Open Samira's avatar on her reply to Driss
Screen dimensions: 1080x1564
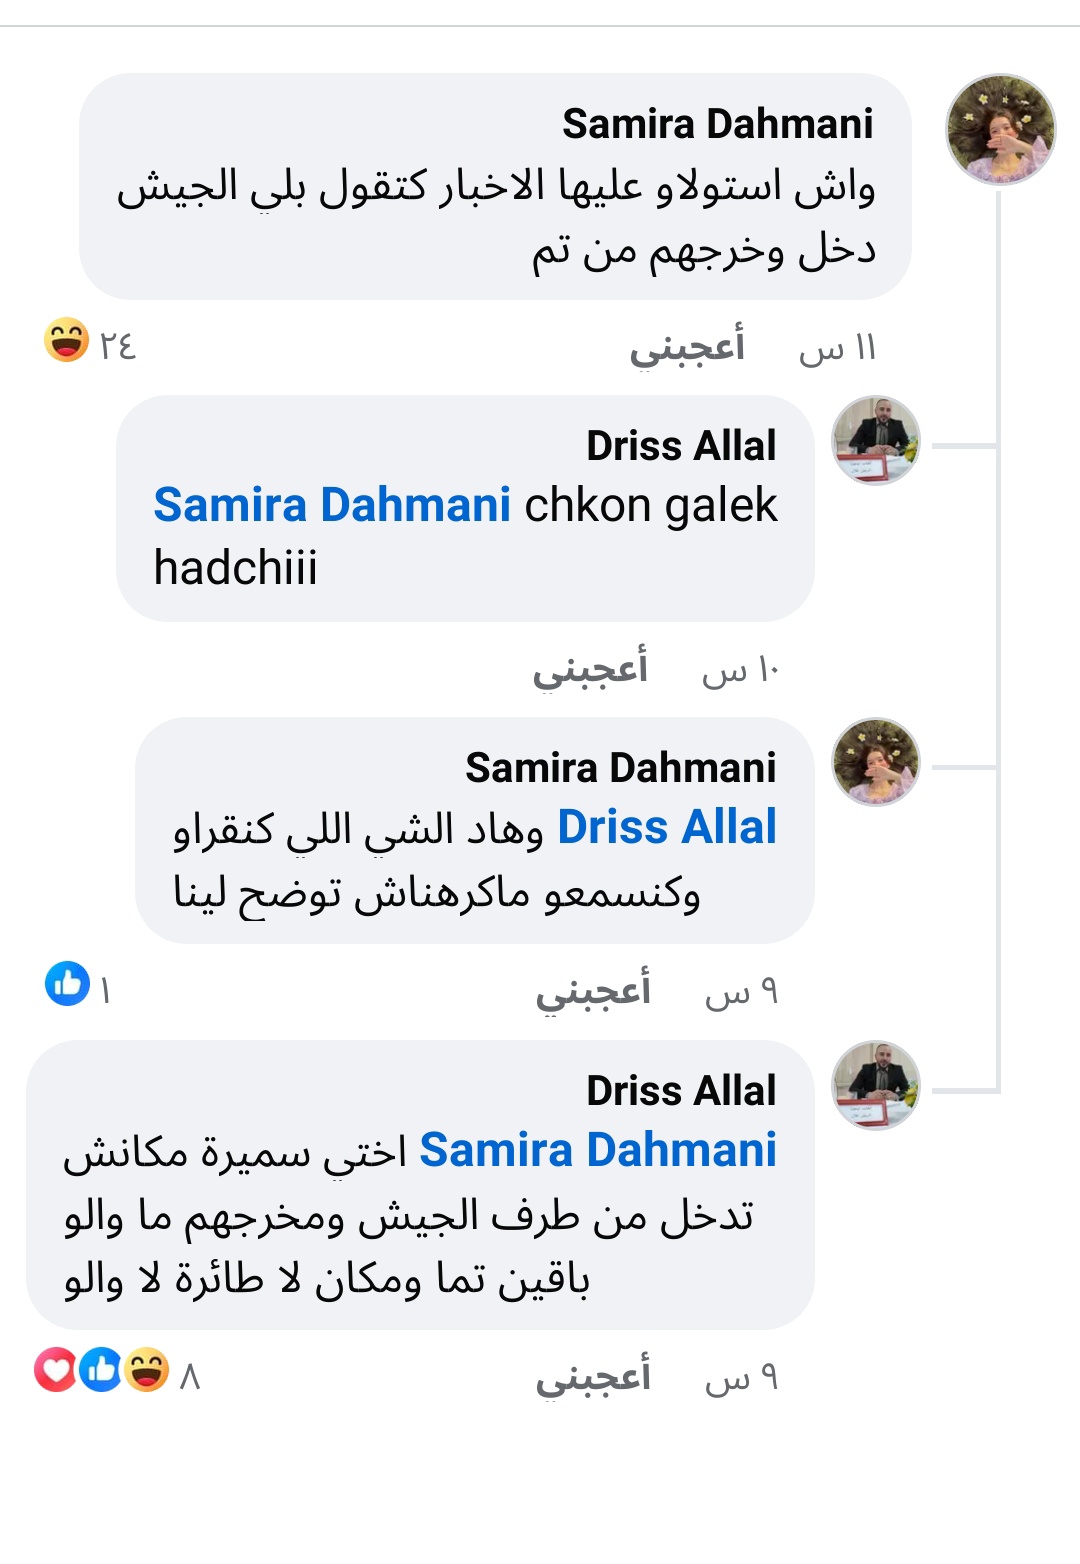[x=876, y=762]
